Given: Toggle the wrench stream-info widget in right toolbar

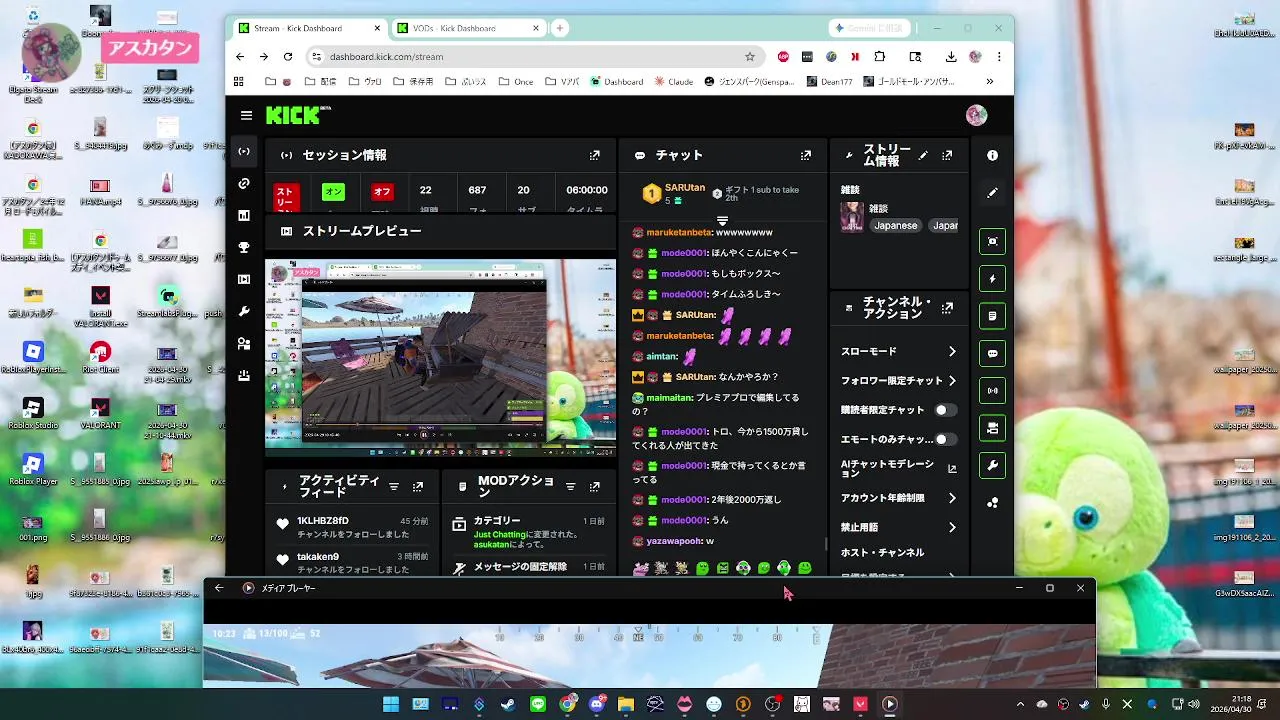Looking at the screenshot, I should pyautogui.click(x=992, y=465).
